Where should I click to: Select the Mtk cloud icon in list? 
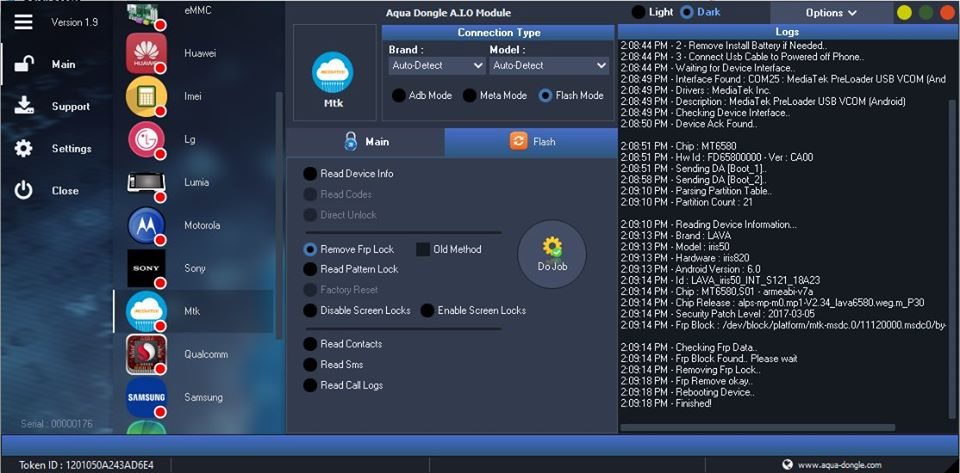(146, 311)
